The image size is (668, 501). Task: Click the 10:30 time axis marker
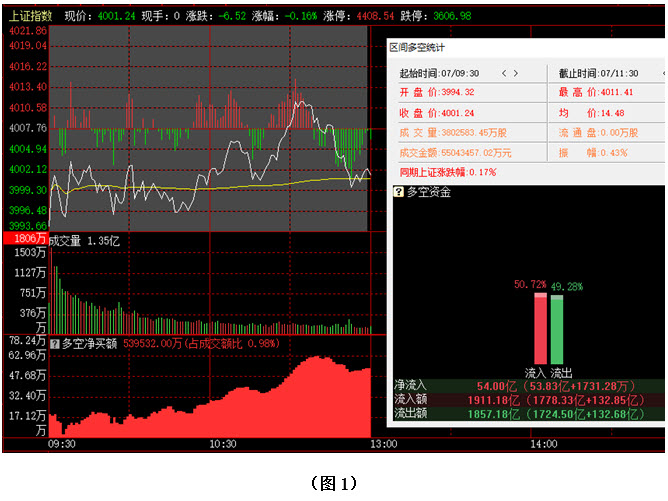[x=223, y=444]
